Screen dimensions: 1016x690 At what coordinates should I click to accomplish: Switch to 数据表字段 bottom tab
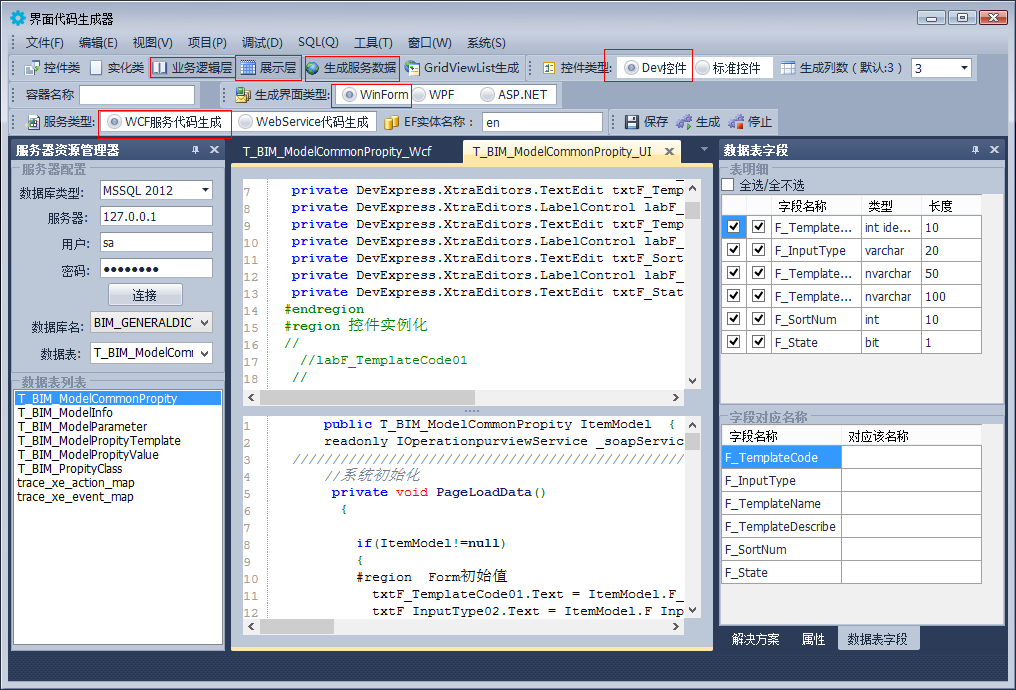[x=877, y=639]
